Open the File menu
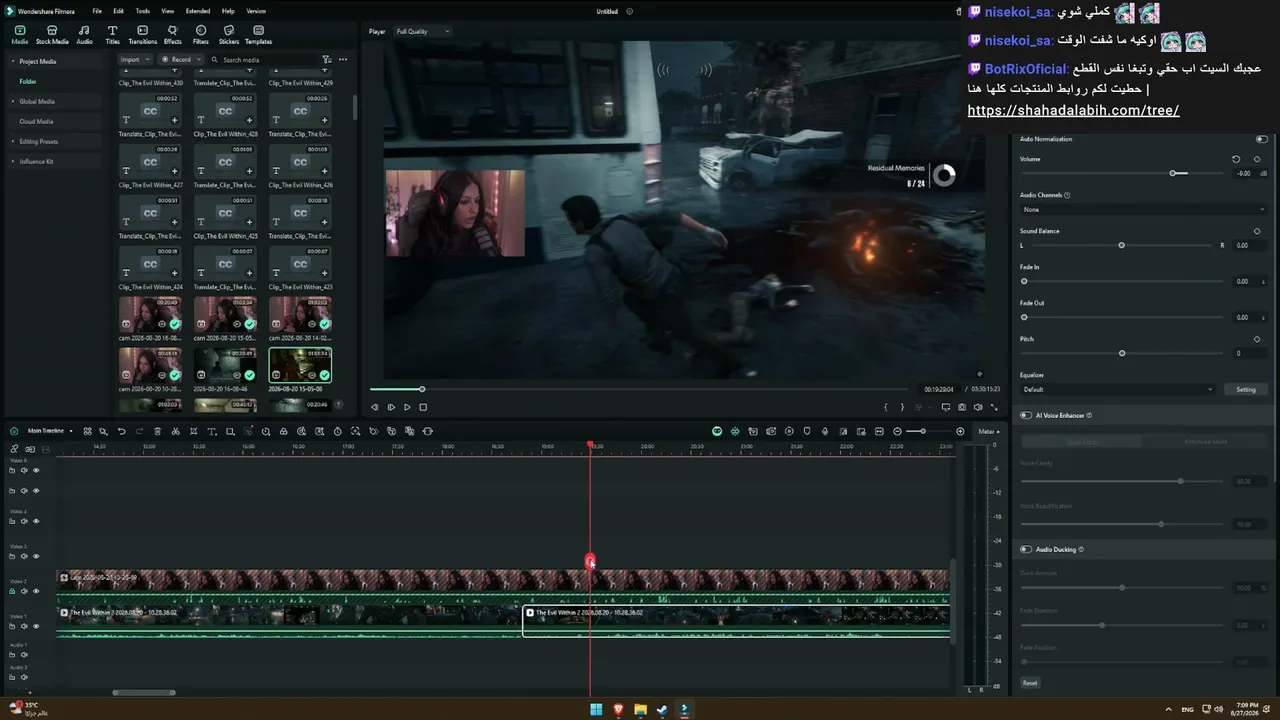The height and width of the screenshot is (720, 1280). click(x=97, y=11)
